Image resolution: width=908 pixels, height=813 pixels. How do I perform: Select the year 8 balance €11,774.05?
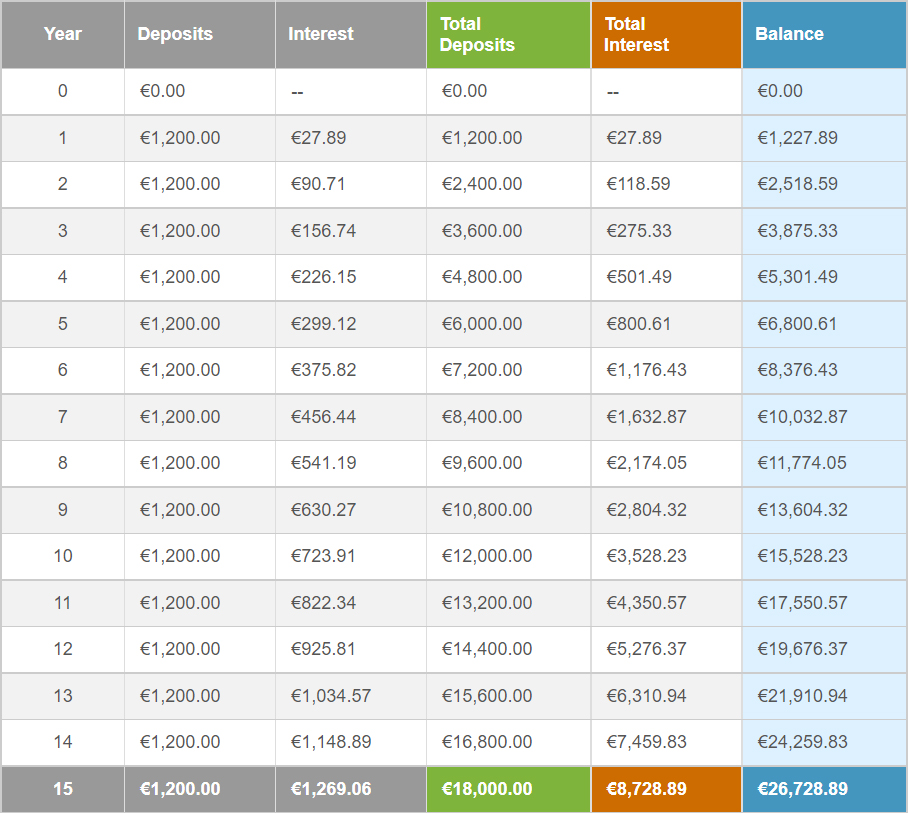[802, 463]
